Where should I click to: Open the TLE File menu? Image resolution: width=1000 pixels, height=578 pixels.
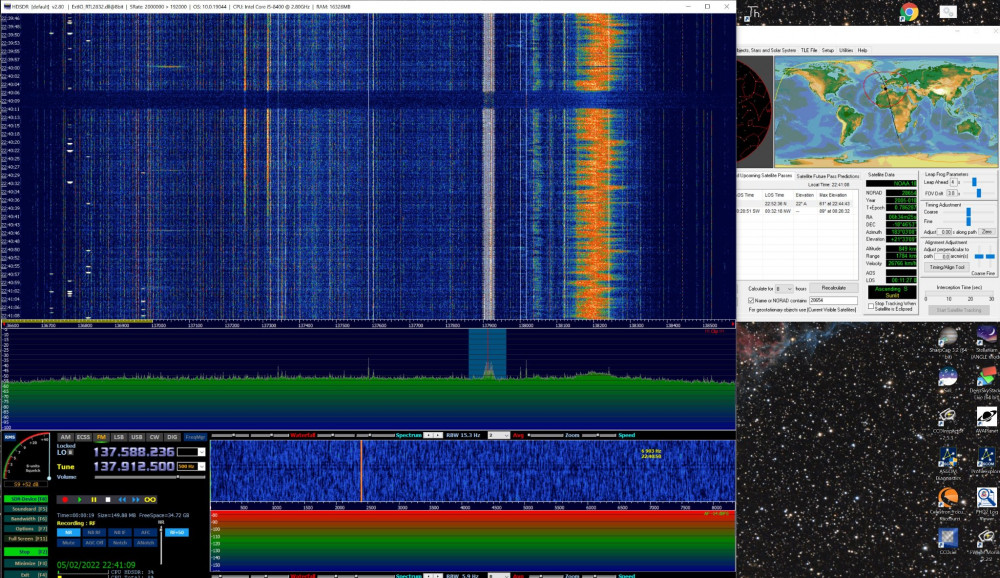click(x=809, y=50)
